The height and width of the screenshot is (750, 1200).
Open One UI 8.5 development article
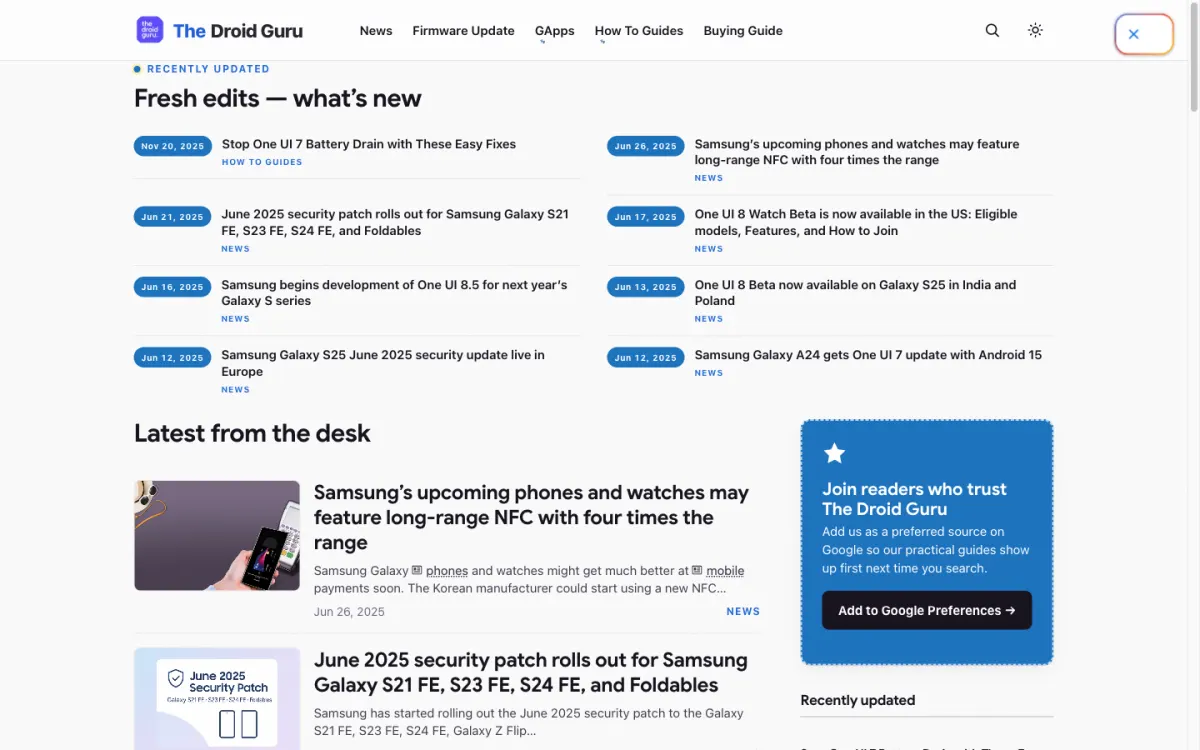394,293
